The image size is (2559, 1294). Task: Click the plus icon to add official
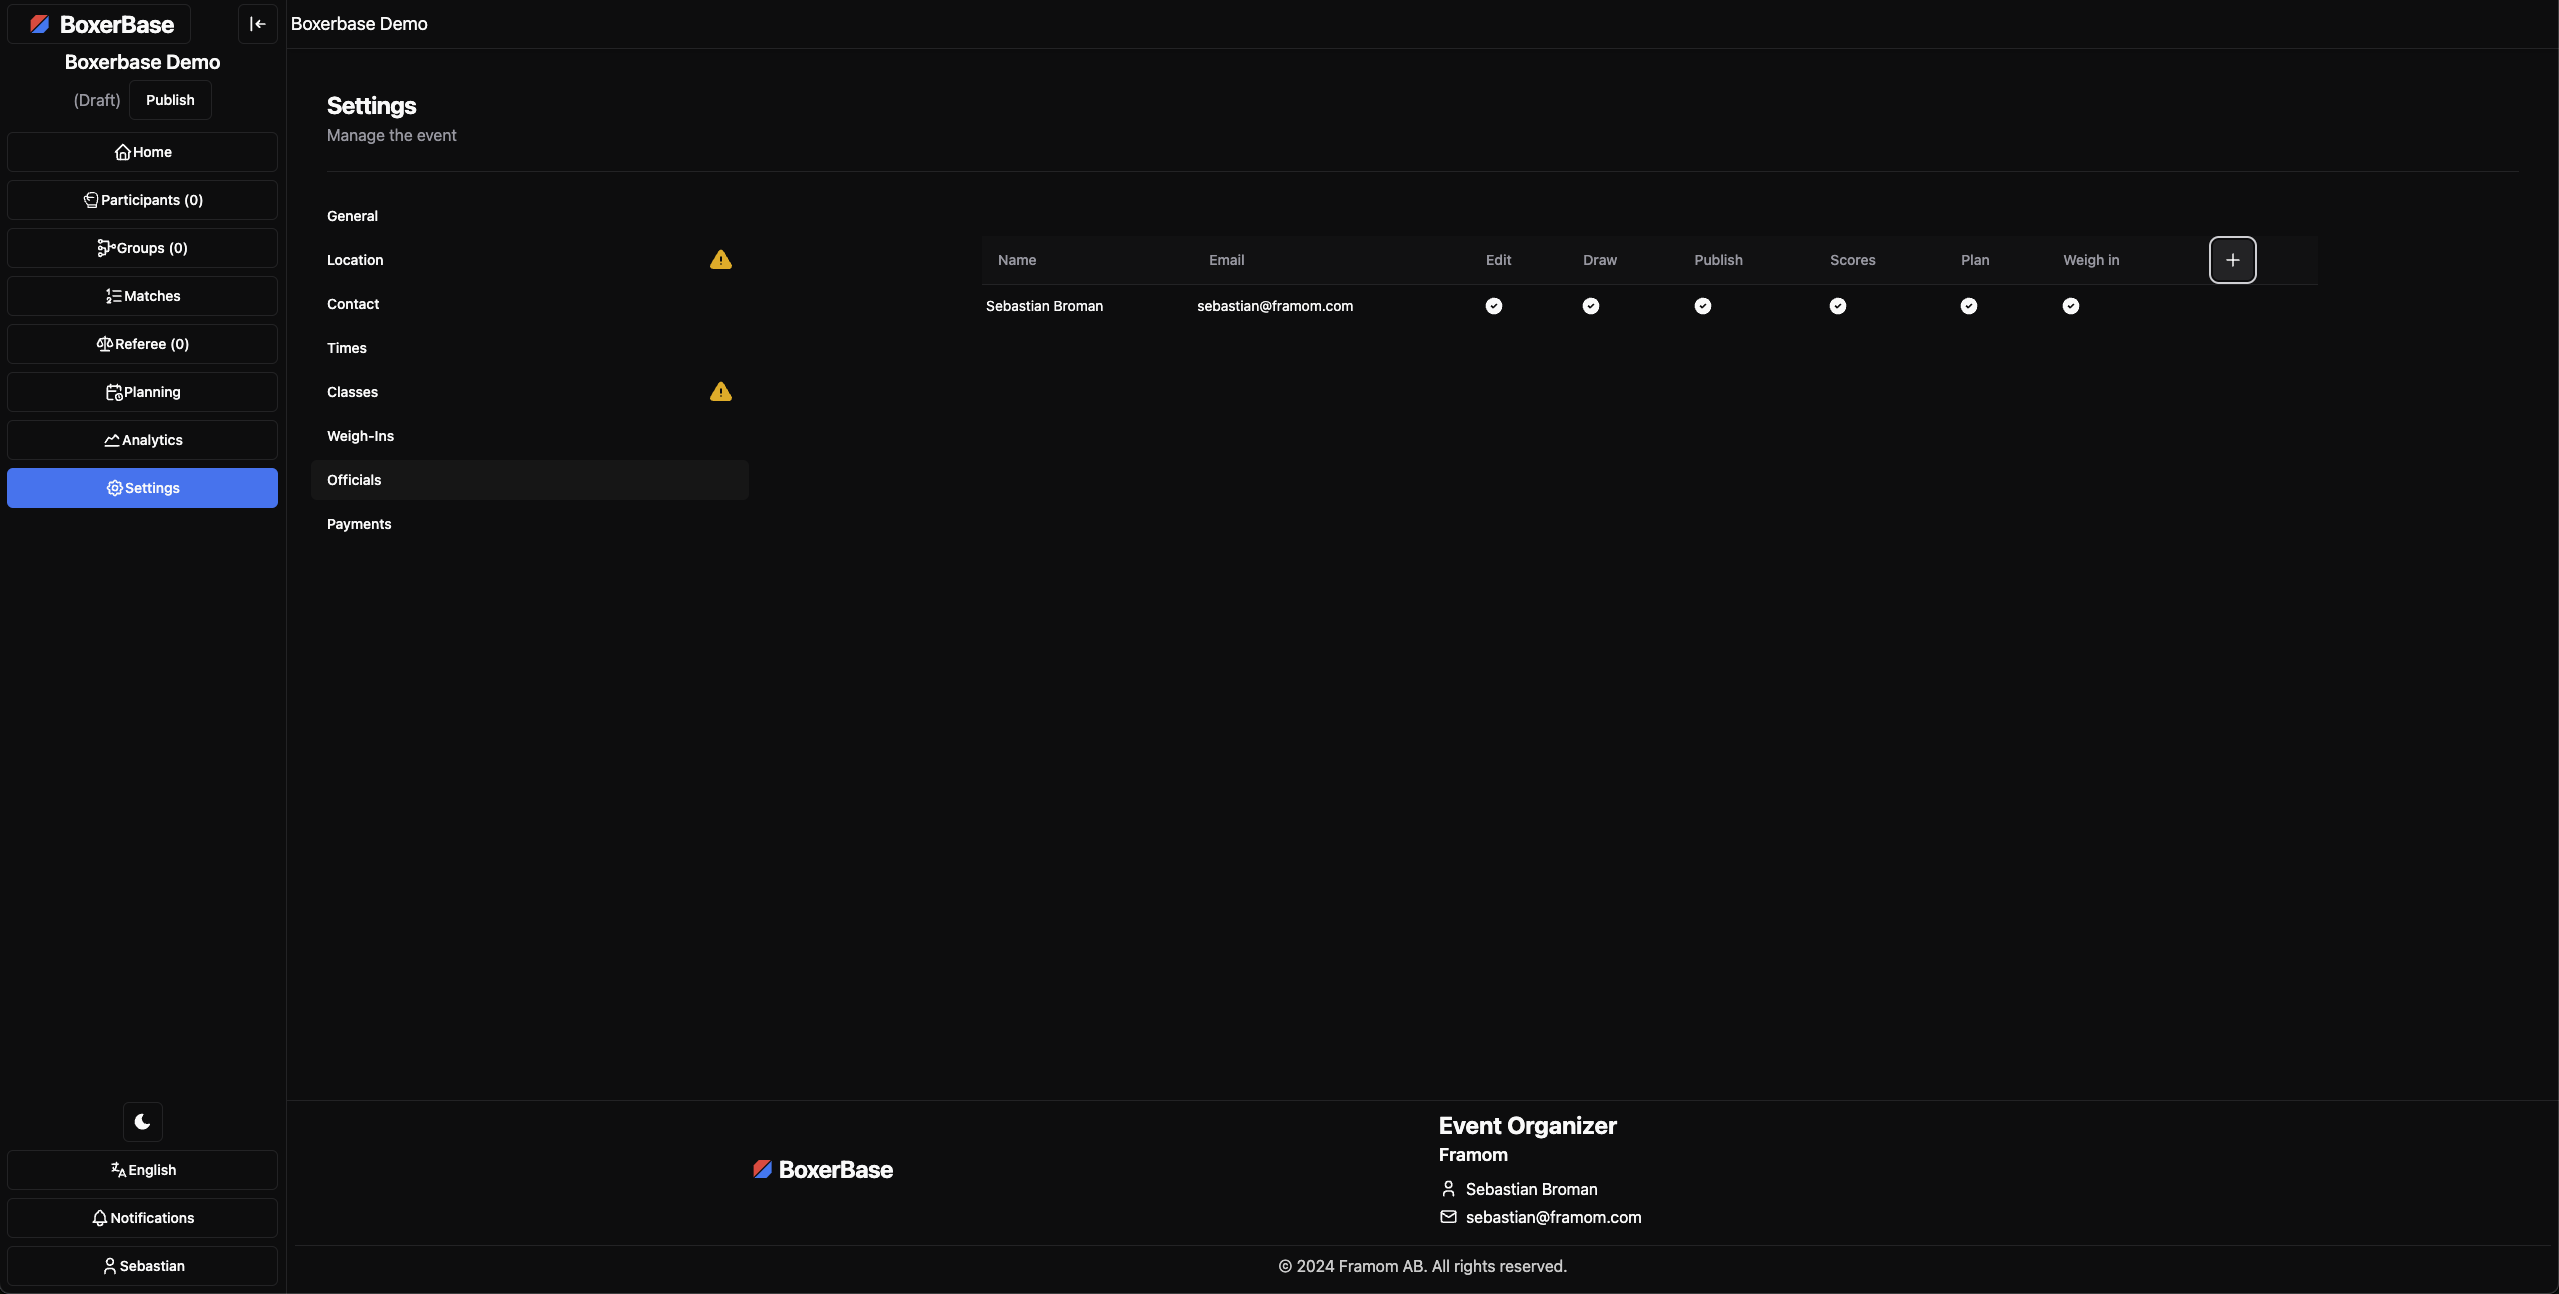2232,260
